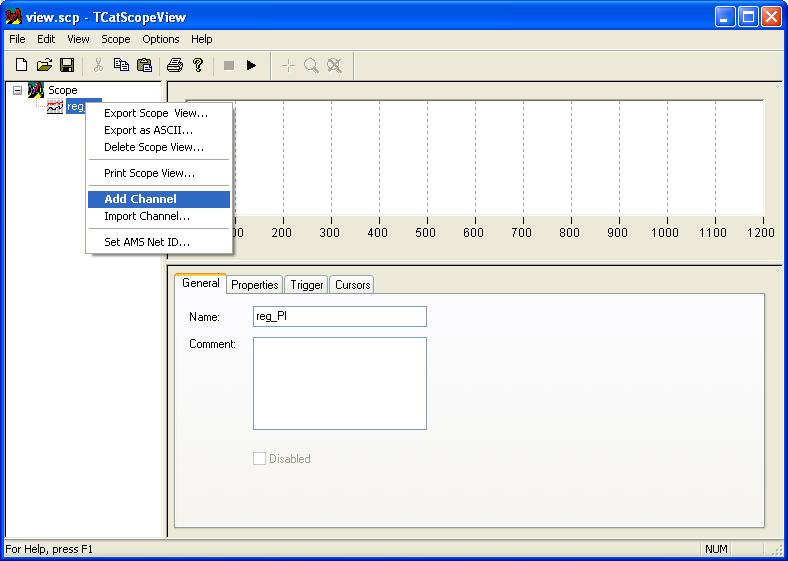Click the 600 axis label on chart
788x561 pixels.
(473, 232)
